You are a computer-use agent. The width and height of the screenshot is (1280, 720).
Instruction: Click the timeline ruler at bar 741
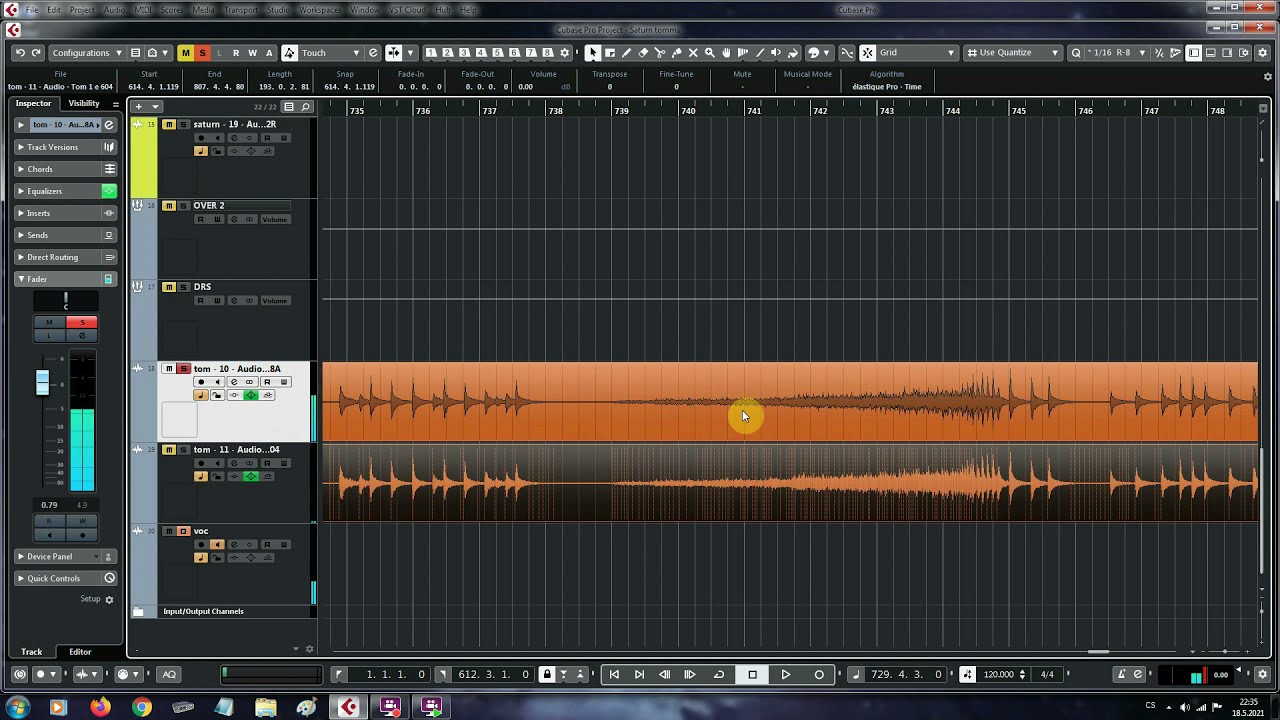click(x=755, y=110)
